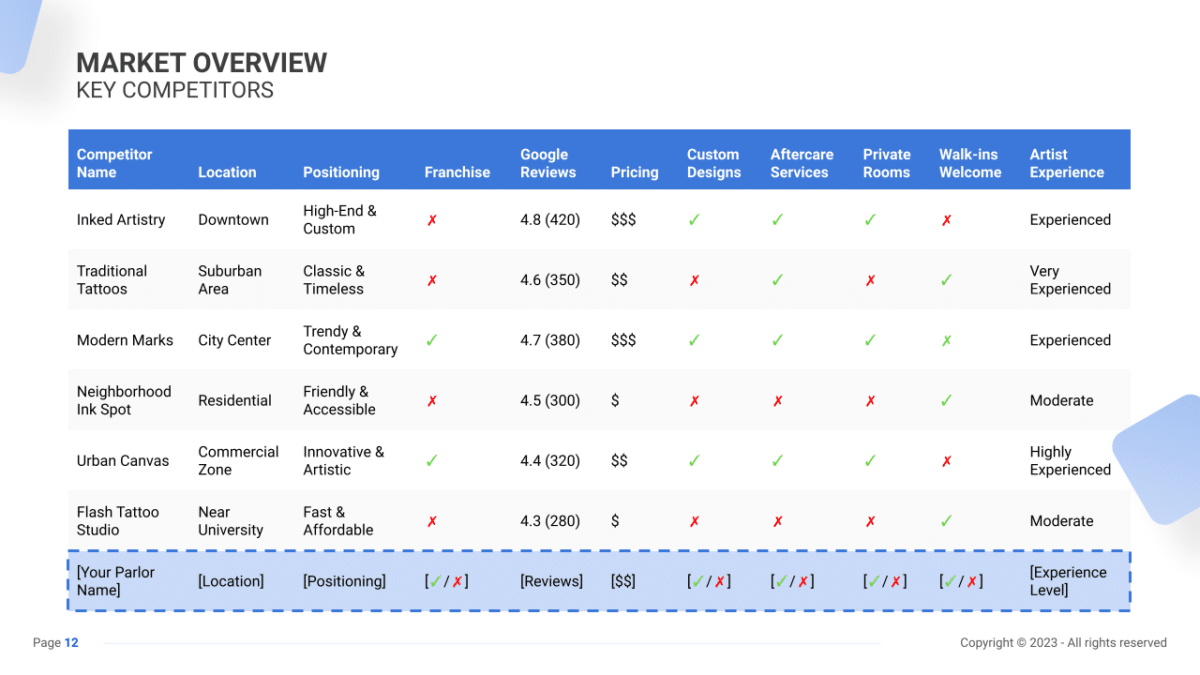This screenshot has width=1200, height=675.
Task: Click the Aftercare cross for Neighborhood Ink Spot
Action: pos(777,401)
